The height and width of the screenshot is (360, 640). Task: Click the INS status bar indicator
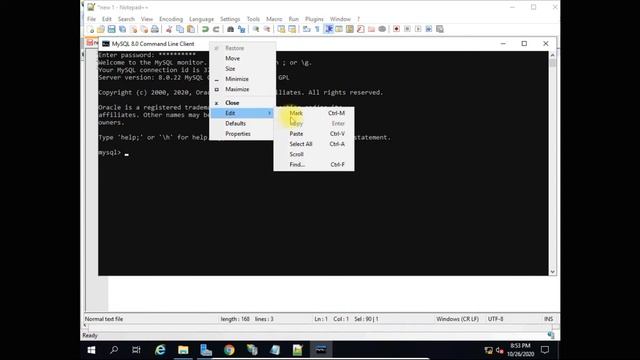[x=549, y=319]
